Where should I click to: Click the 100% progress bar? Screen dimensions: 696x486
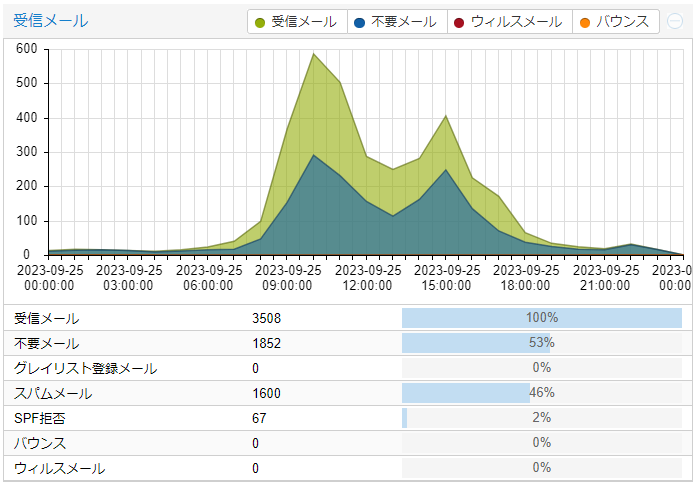(542, 318)
